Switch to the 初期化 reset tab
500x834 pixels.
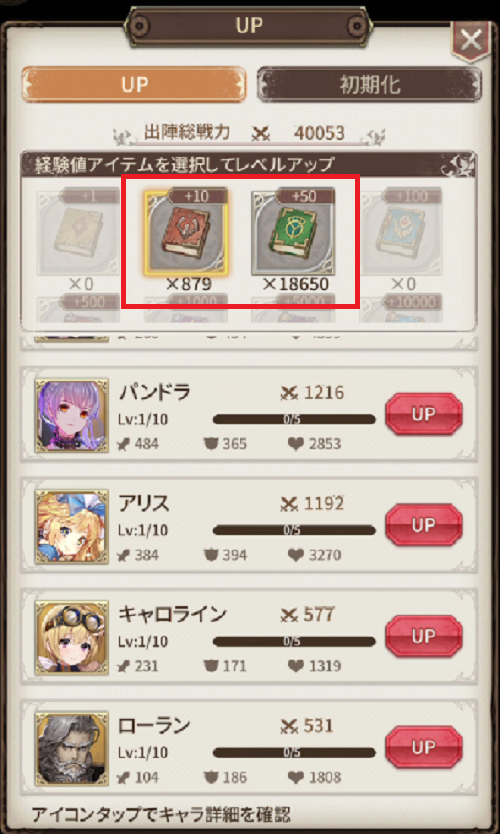pos(370,85)
